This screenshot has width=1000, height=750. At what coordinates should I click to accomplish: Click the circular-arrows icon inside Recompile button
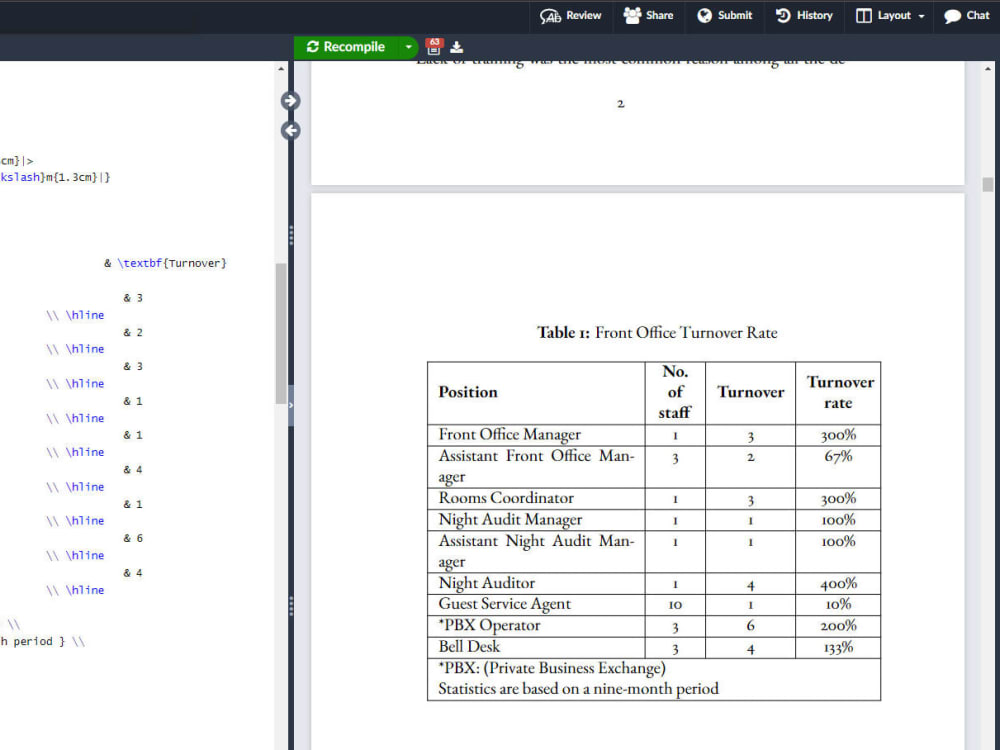312,47
